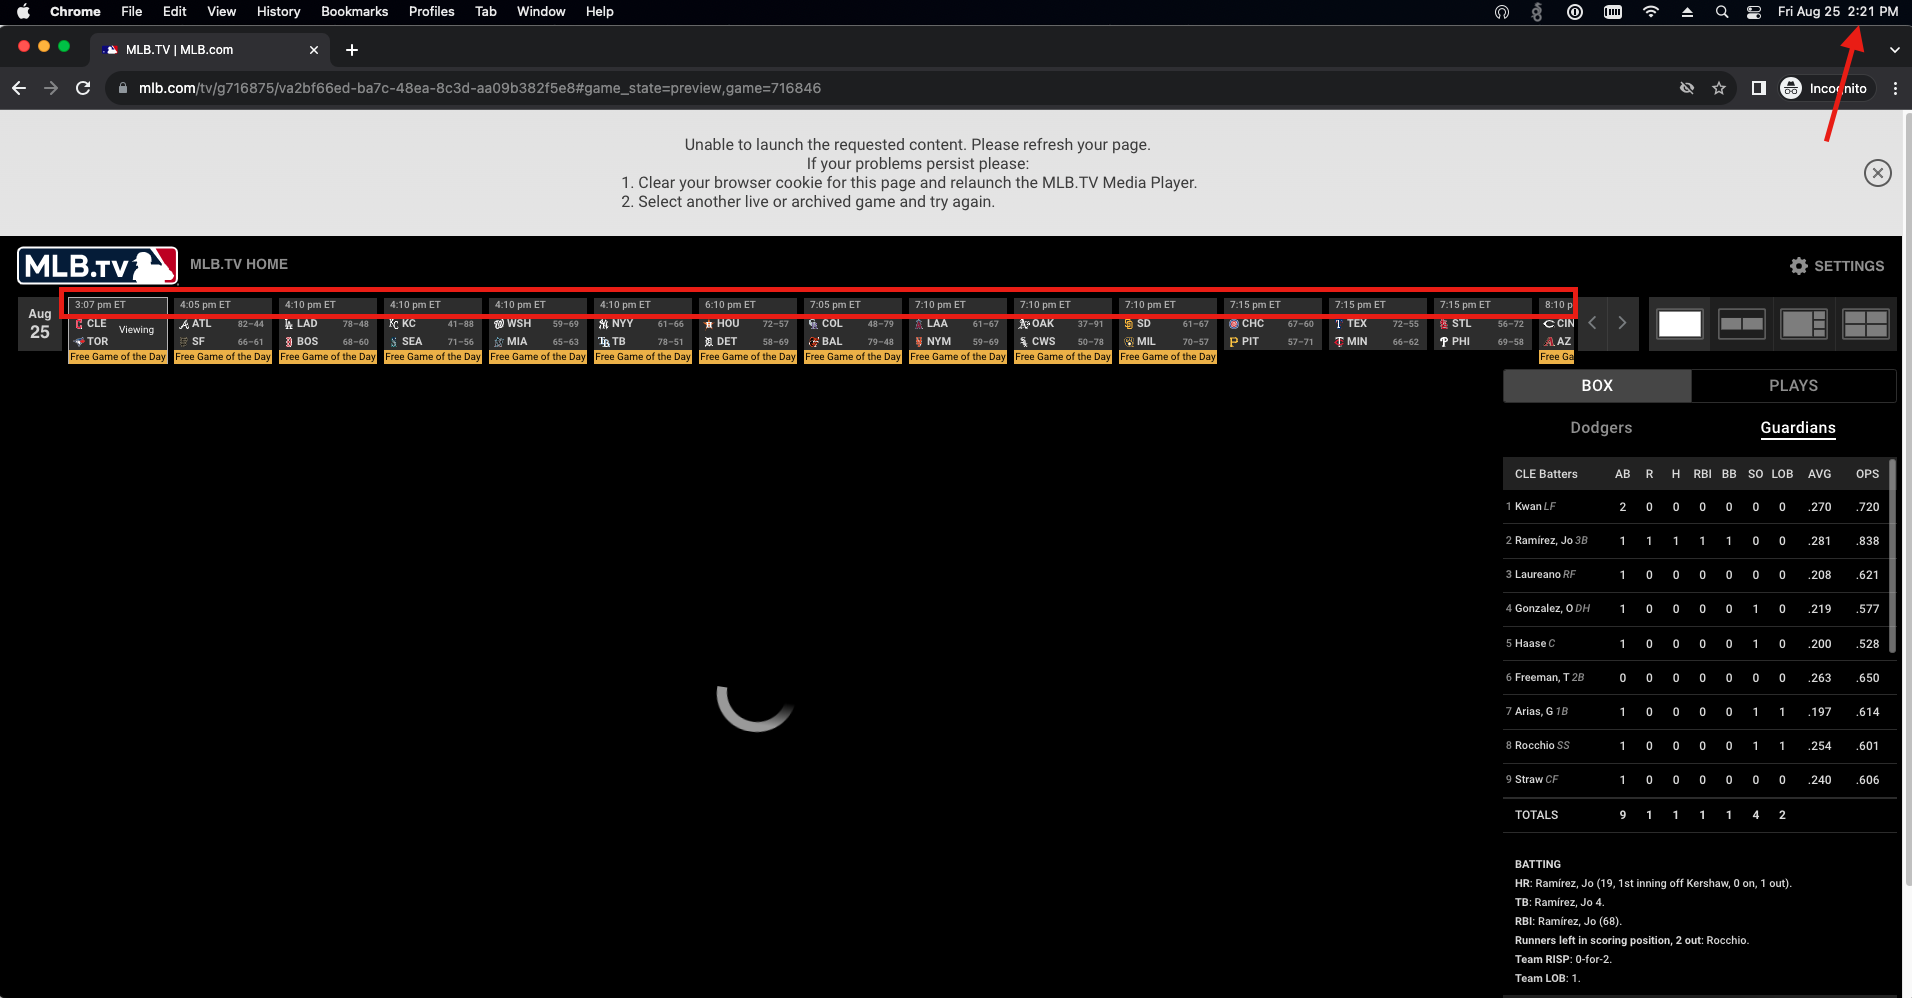Open macOS Control Center

[1754, 12]
